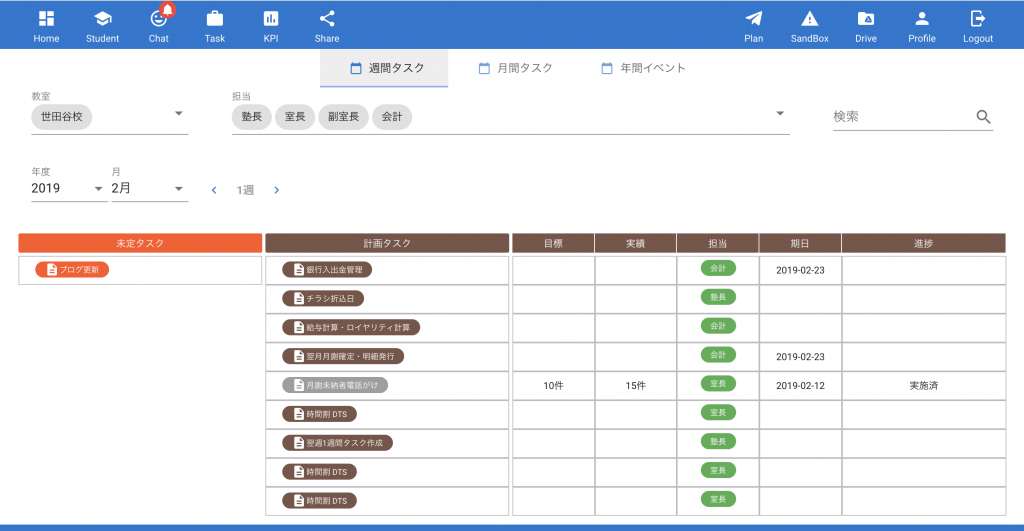Open Chat with notification badge
The image size is (1024, 531).
tap(159, 19)
